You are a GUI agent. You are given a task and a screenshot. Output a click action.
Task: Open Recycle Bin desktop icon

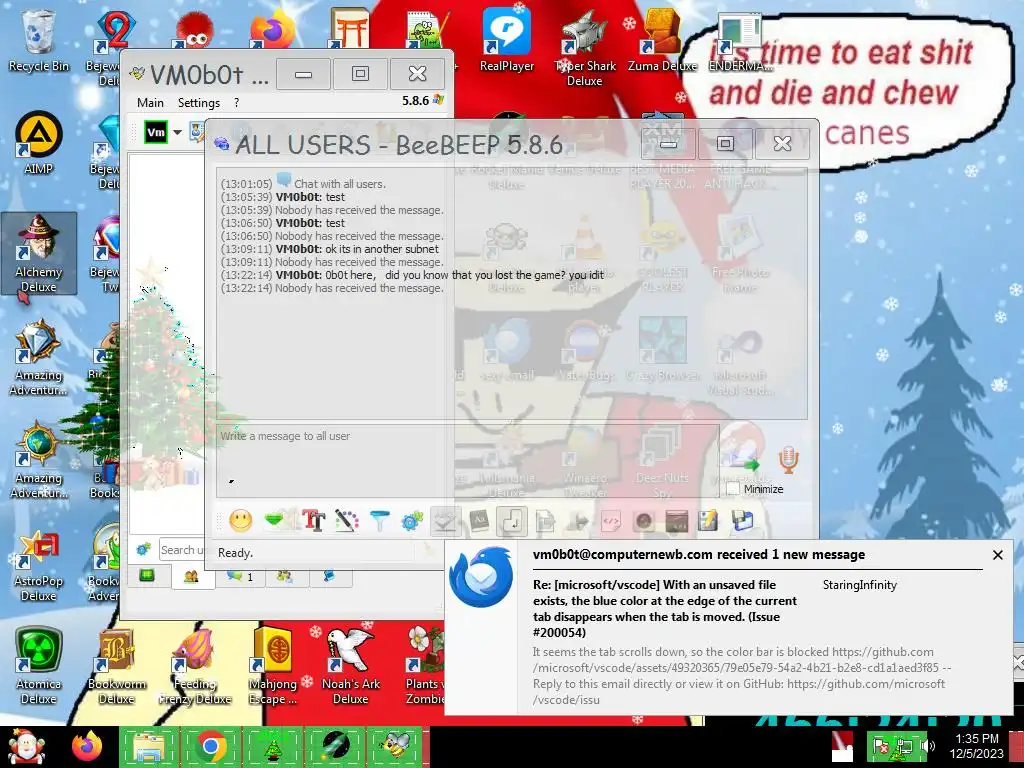tap(39, 40)
